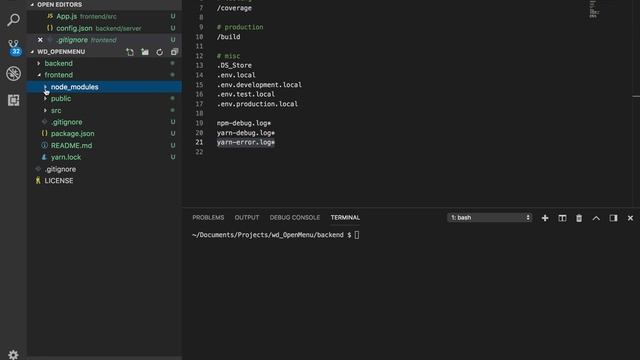This screenshot has width=640, height=360.
Task: Click line 13 '.DS_Store' text
Action: coord(234,65)
